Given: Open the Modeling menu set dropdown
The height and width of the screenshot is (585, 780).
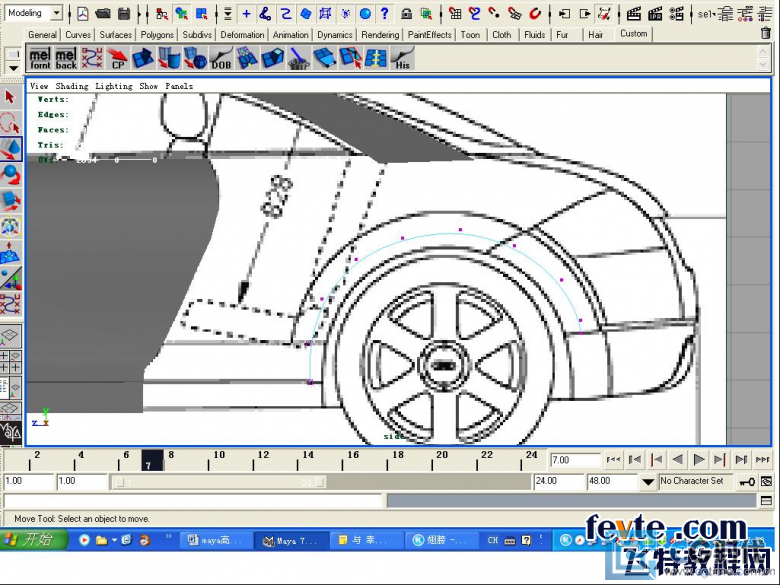Looking at the screenshot, I should pyautogui.click(x=57, y=13).
